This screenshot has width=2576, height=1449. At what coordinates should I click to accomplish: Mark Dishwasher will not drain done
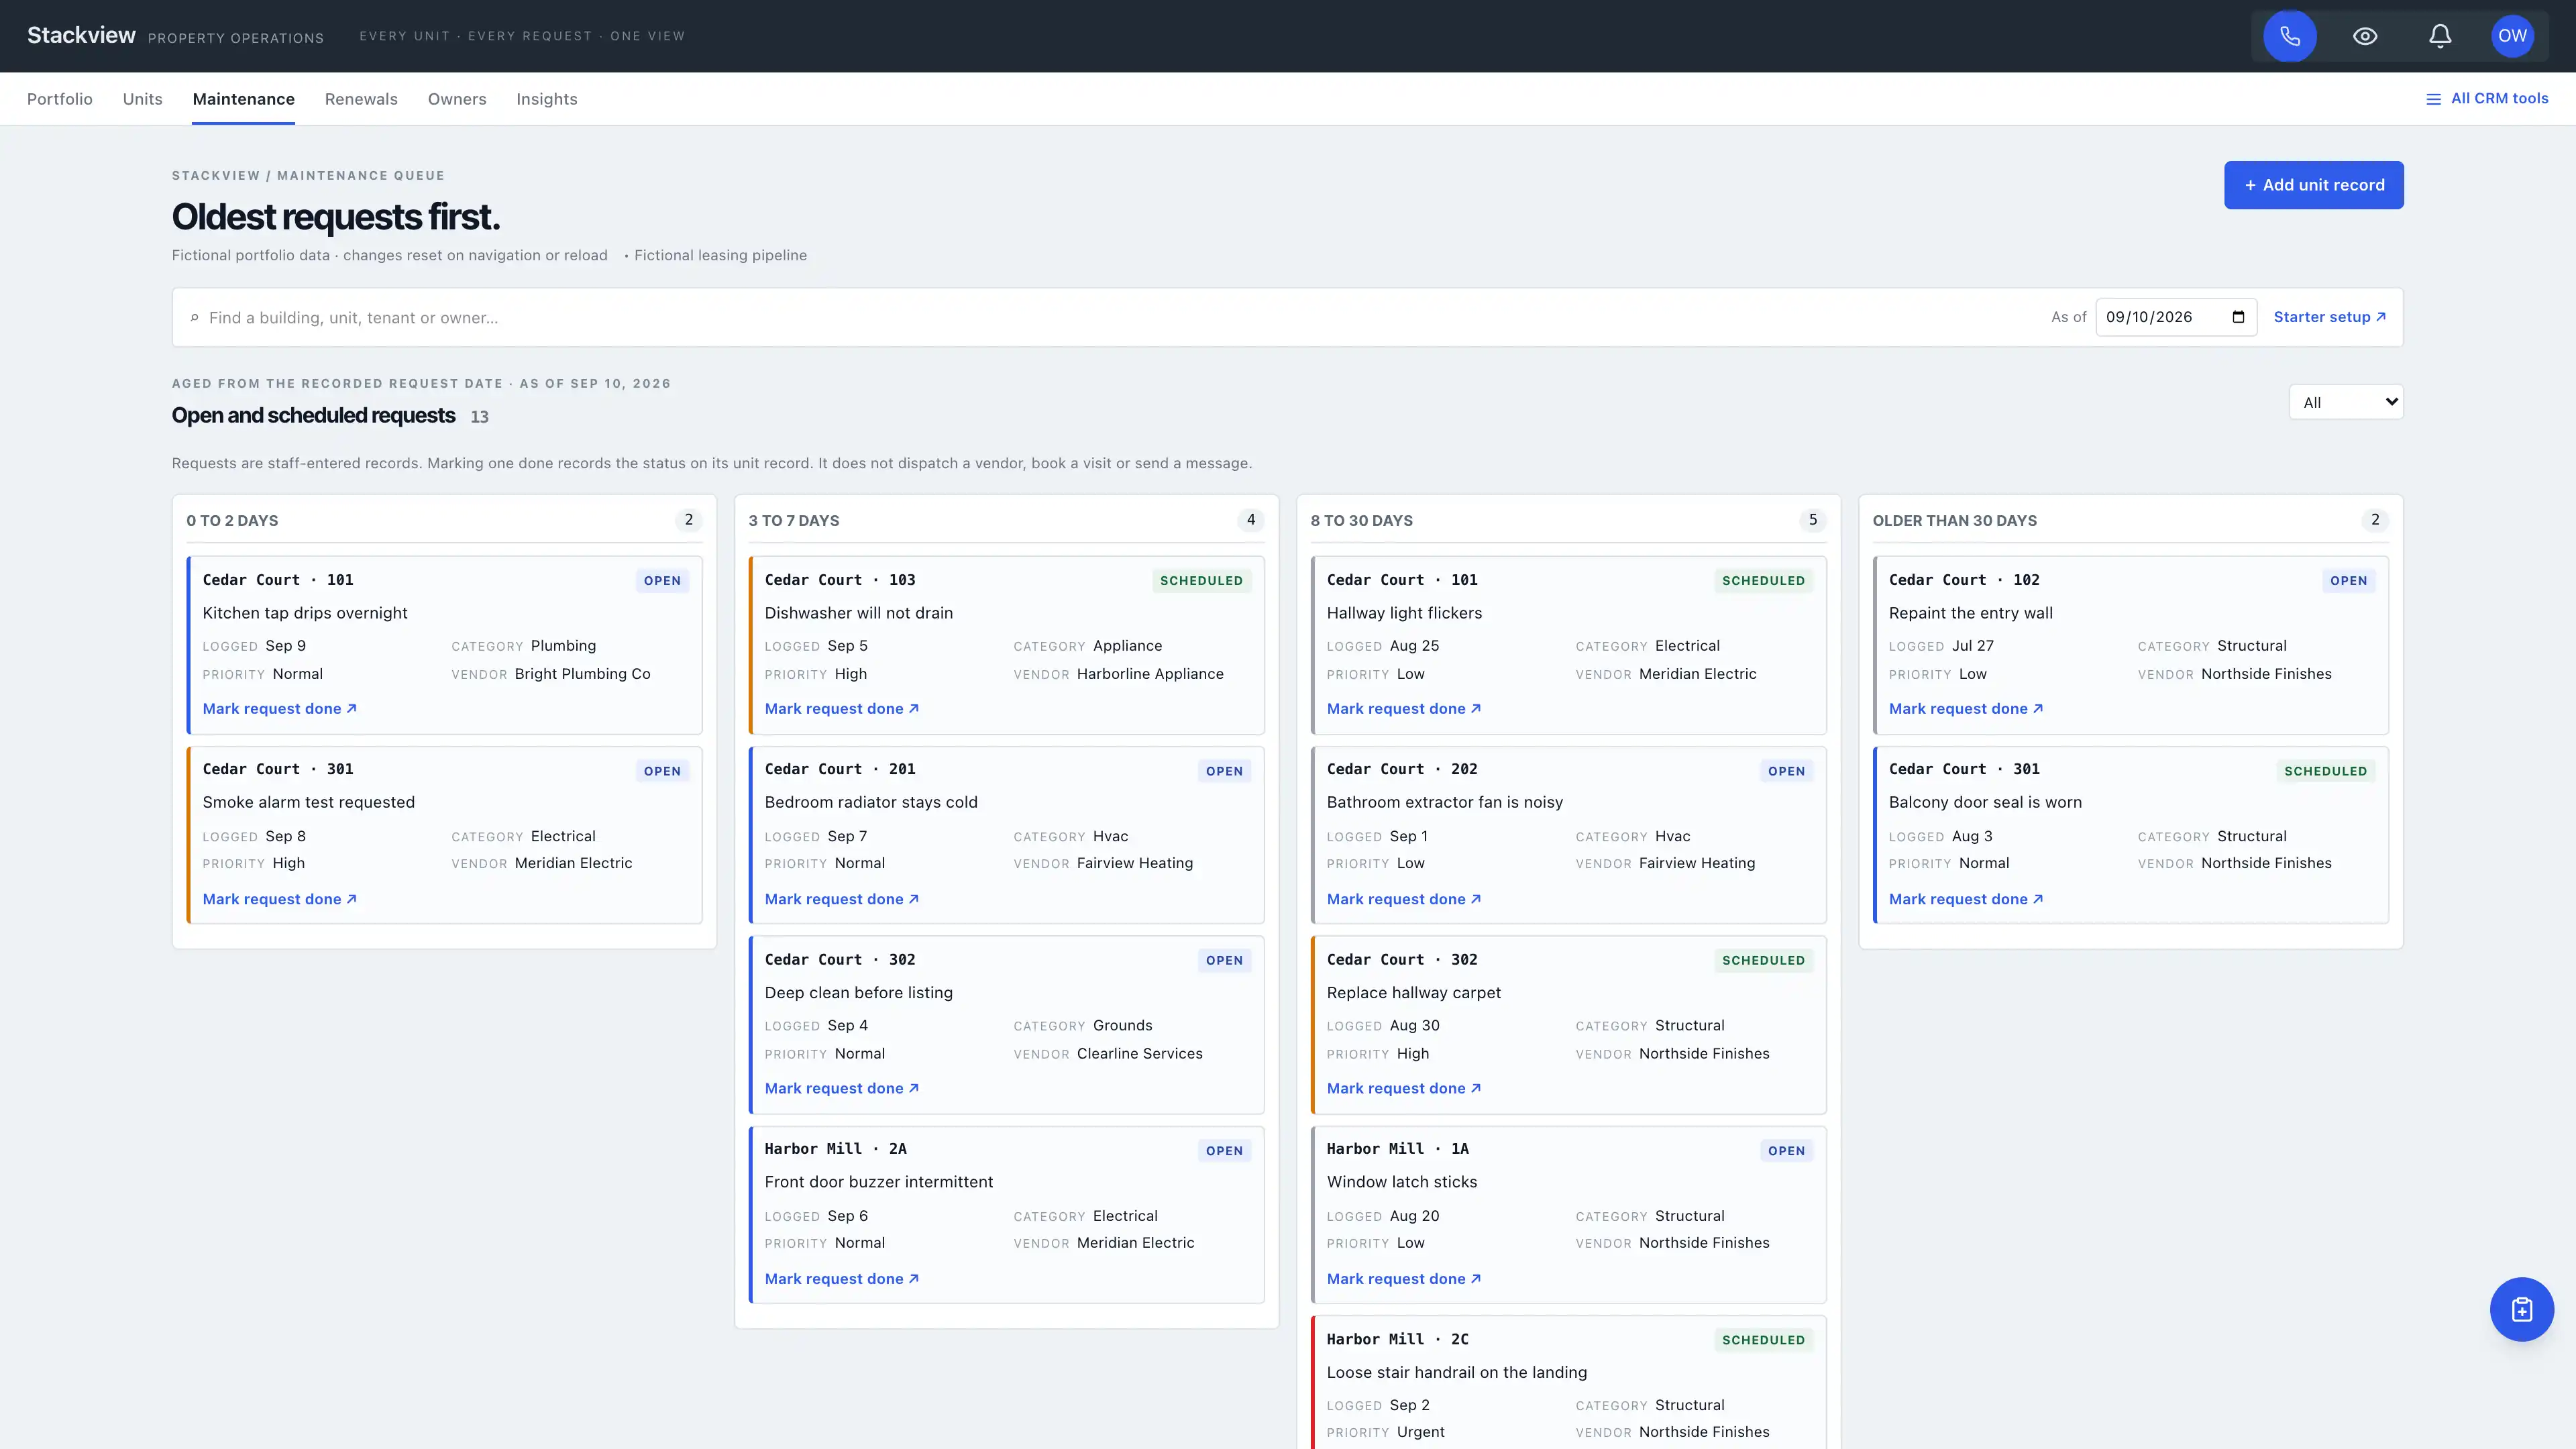pyautogui.click(x=842, y=709)
